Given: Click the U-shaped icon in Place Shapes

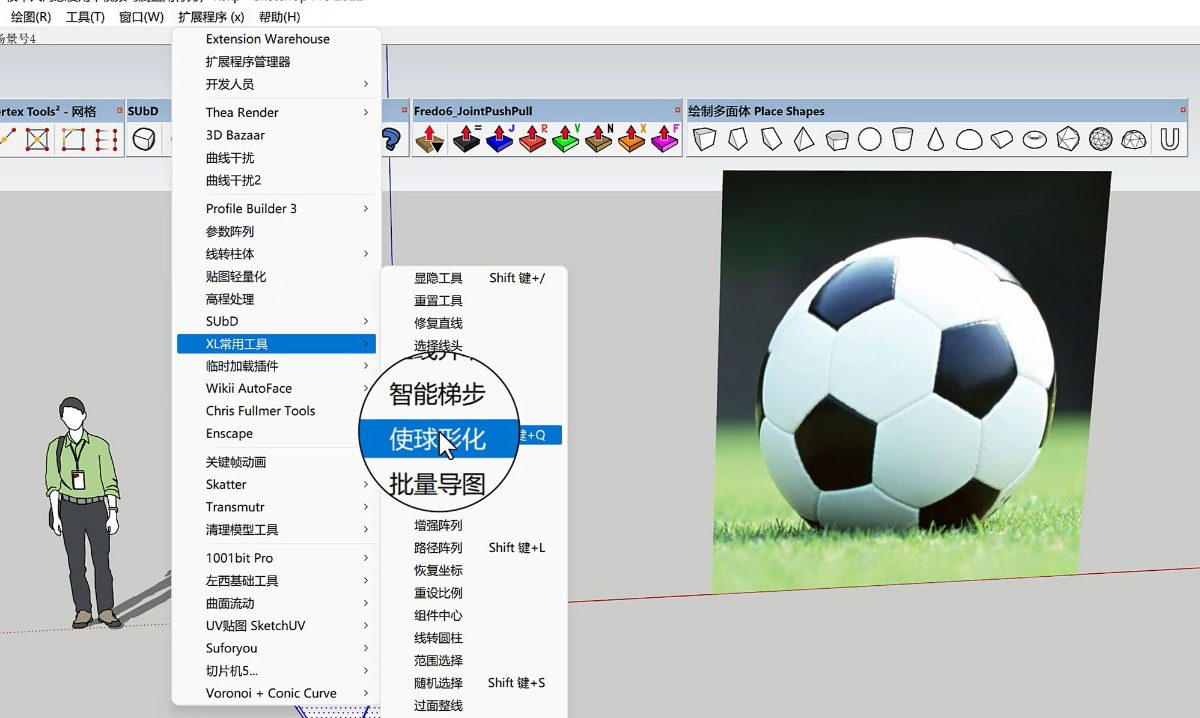Looking at the screenshot, I should click(1168, 139).
